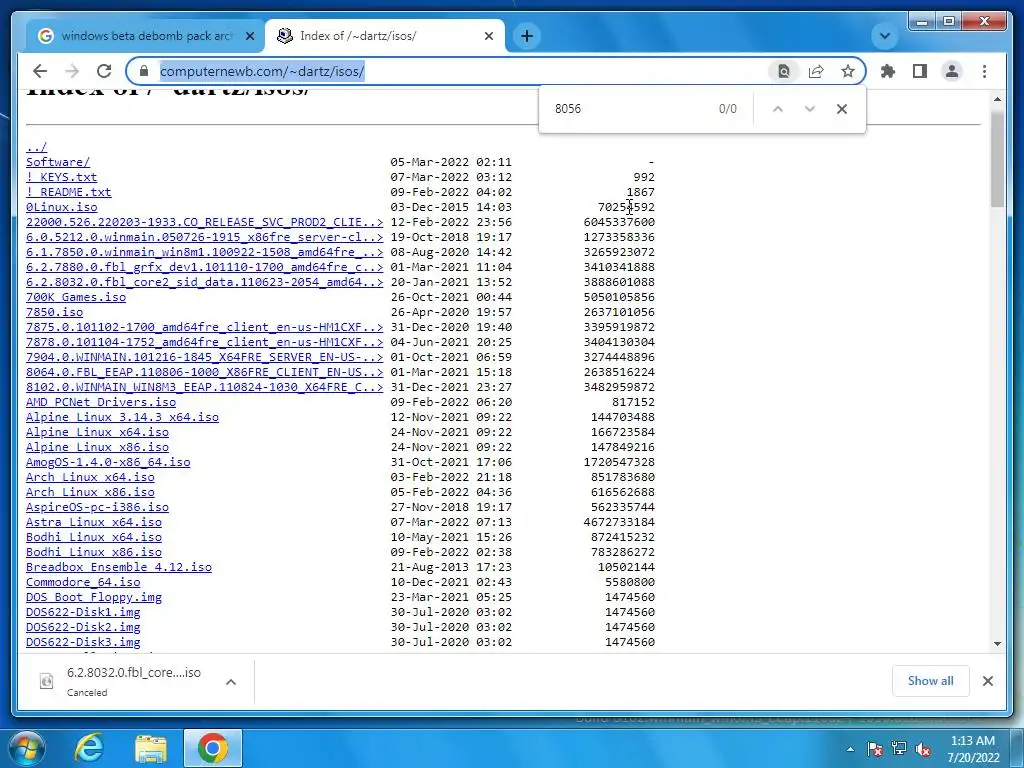1024x768 pixels.
Task: Click 8102.0.WINMAIN_WIN8M3_EEAP link
Action: [204, 387]
